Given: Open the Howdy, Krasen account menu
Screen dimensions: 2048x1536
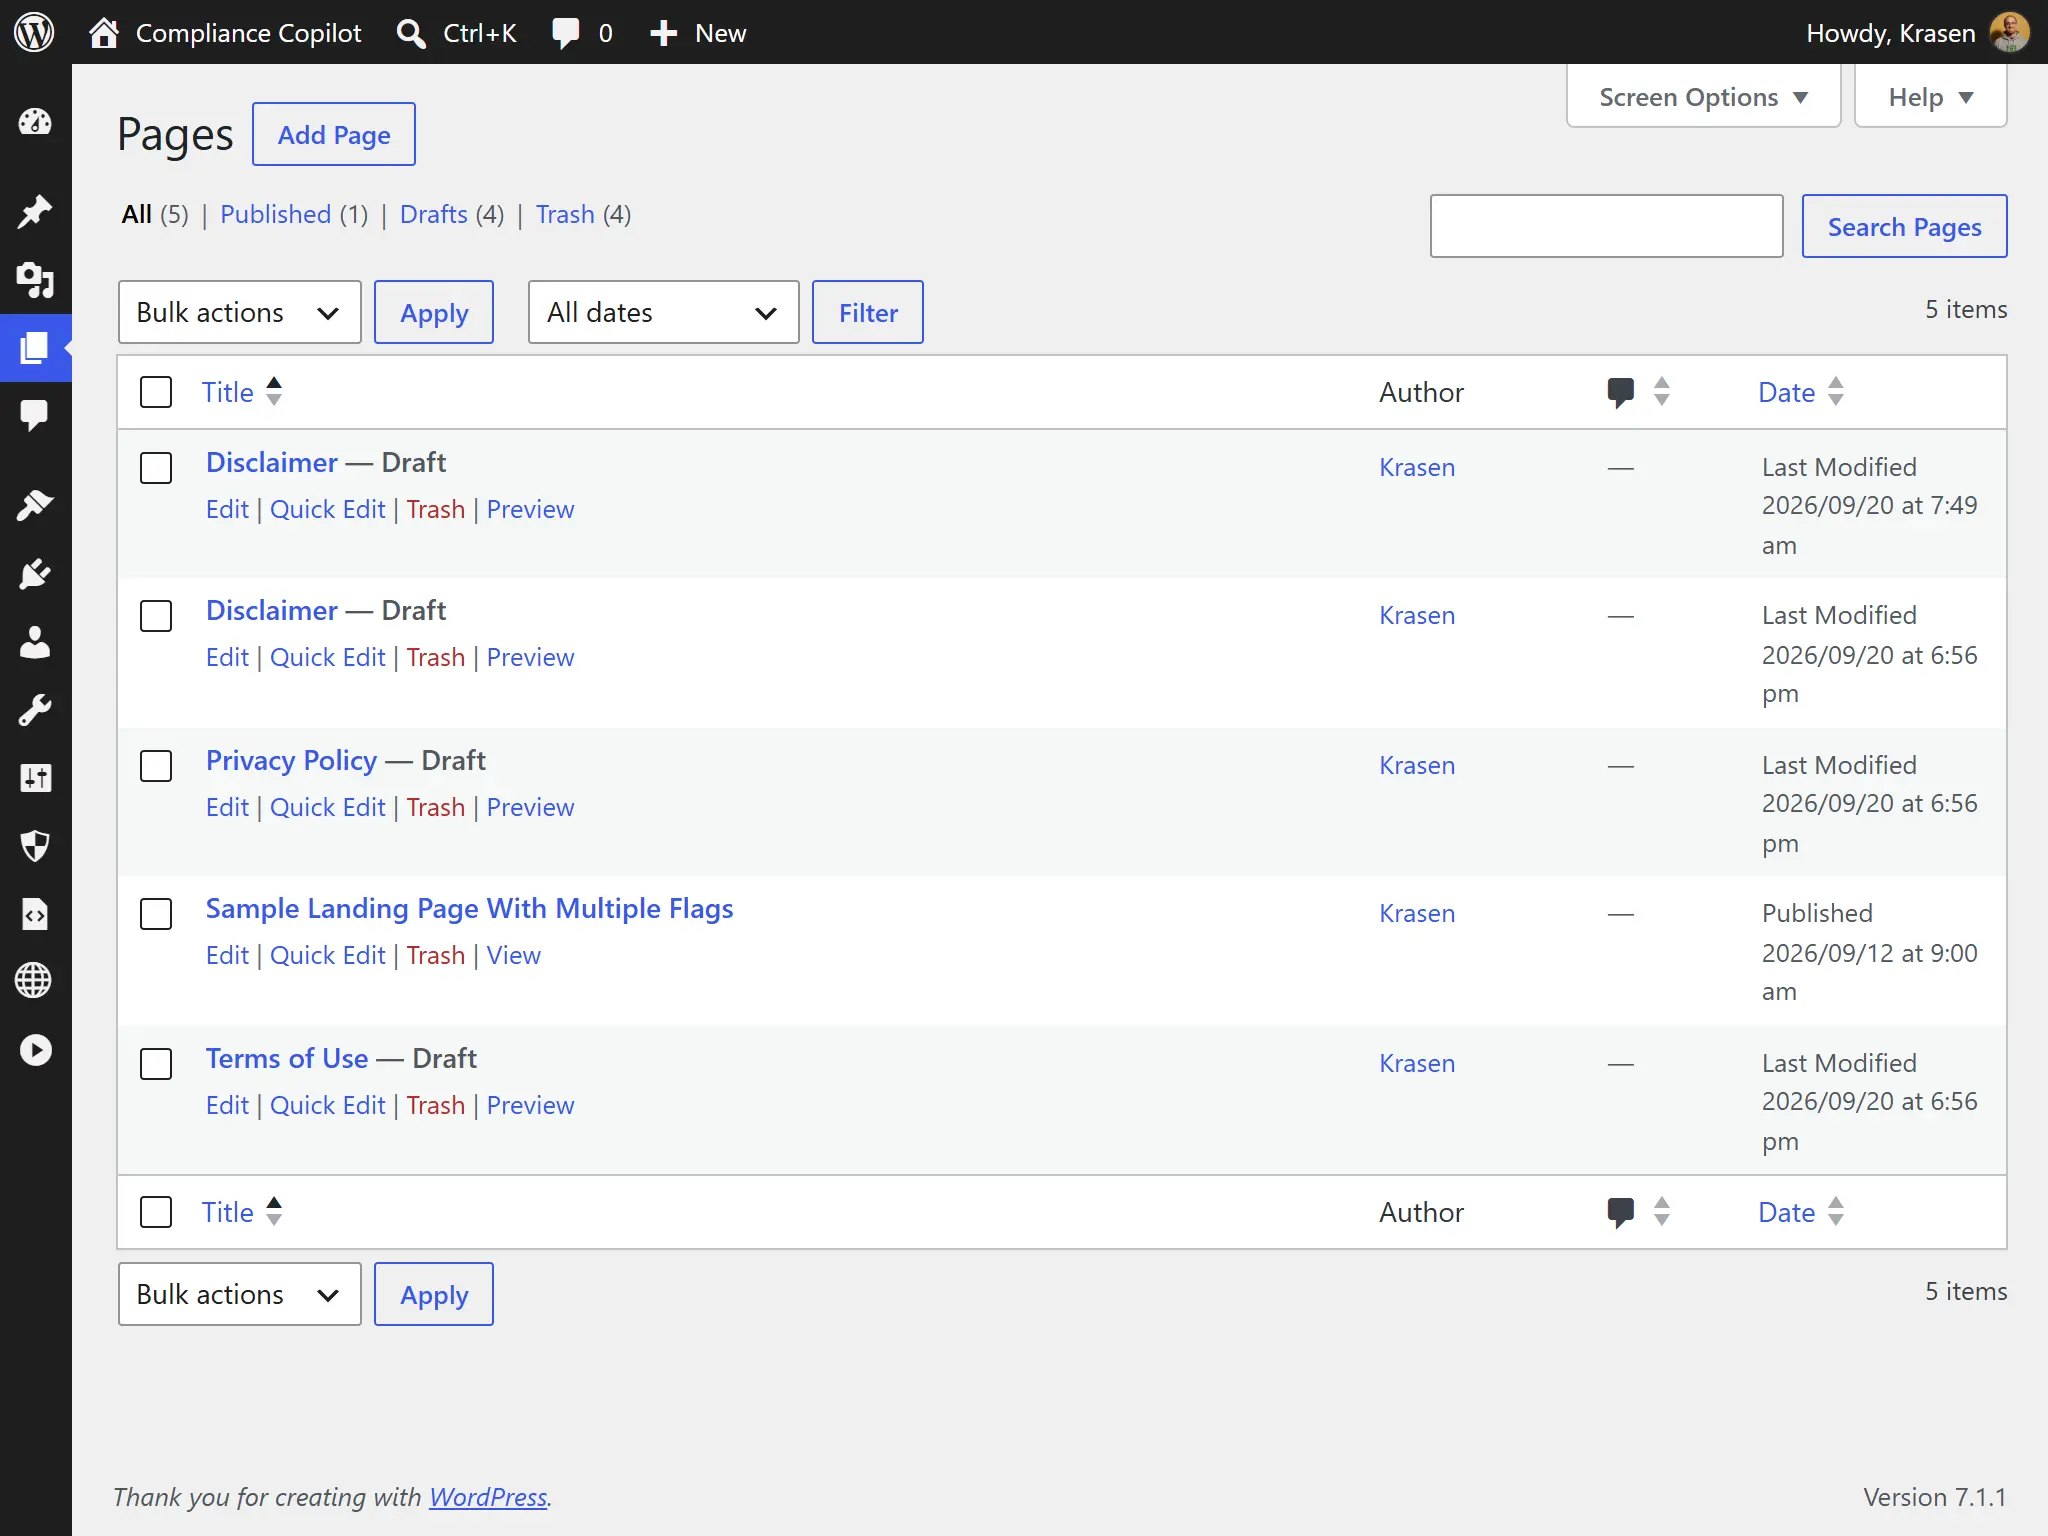Looking at the screenshot, I should pyautogui.click(x=1917, y=33).
